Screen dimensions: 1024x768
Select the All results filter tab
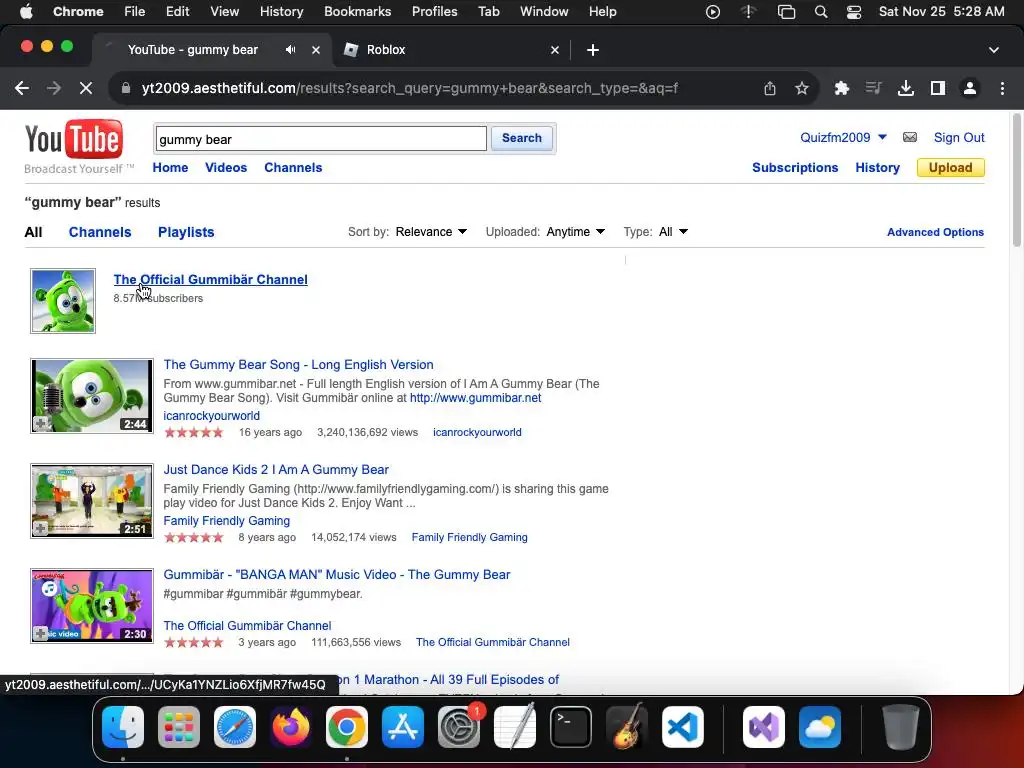[x=33, y=232]
